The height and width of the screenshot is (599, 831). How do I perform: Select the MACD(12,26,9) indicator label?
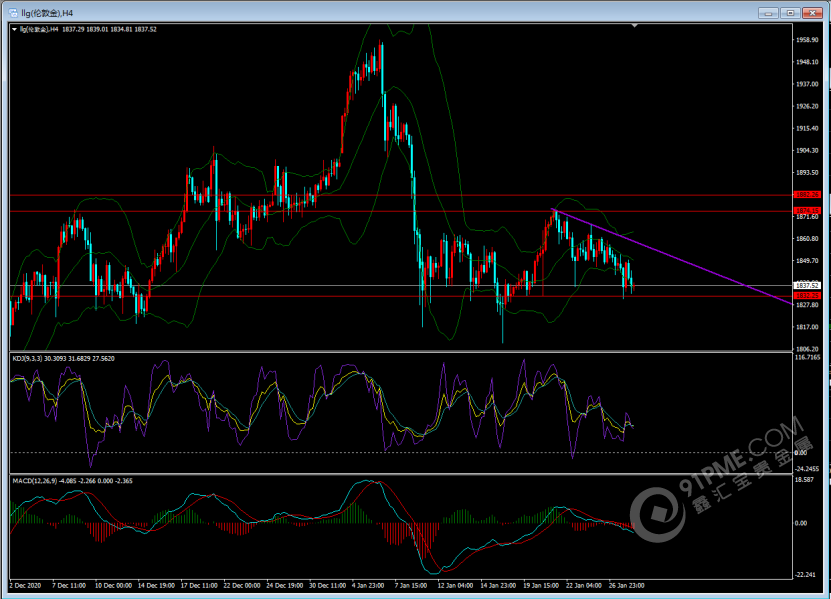[72, 481]
